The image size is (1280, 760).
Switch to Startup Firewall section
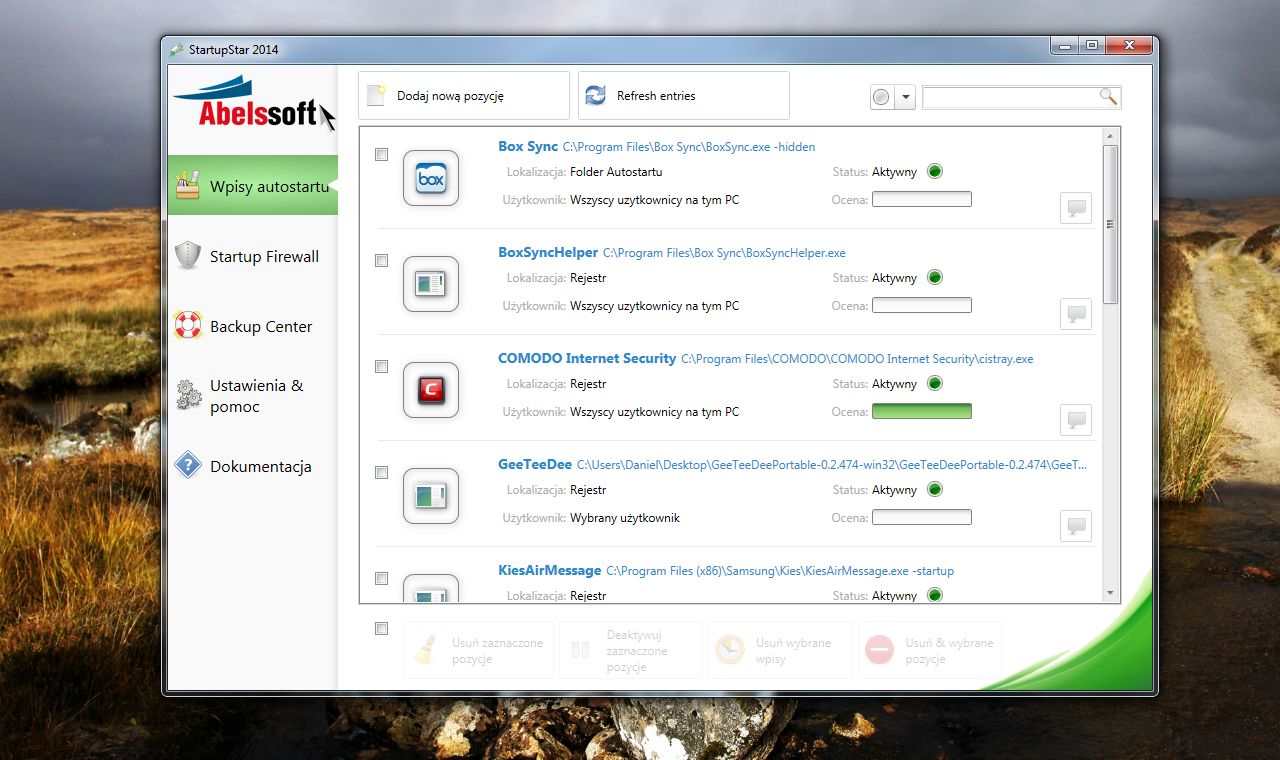coord(253,256)
